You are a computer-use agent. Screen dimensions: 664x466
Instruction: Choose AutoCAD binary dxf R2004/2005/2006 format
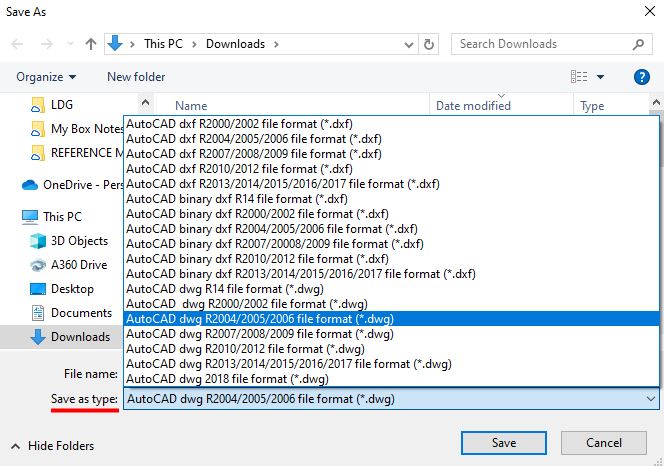point(391,229)
